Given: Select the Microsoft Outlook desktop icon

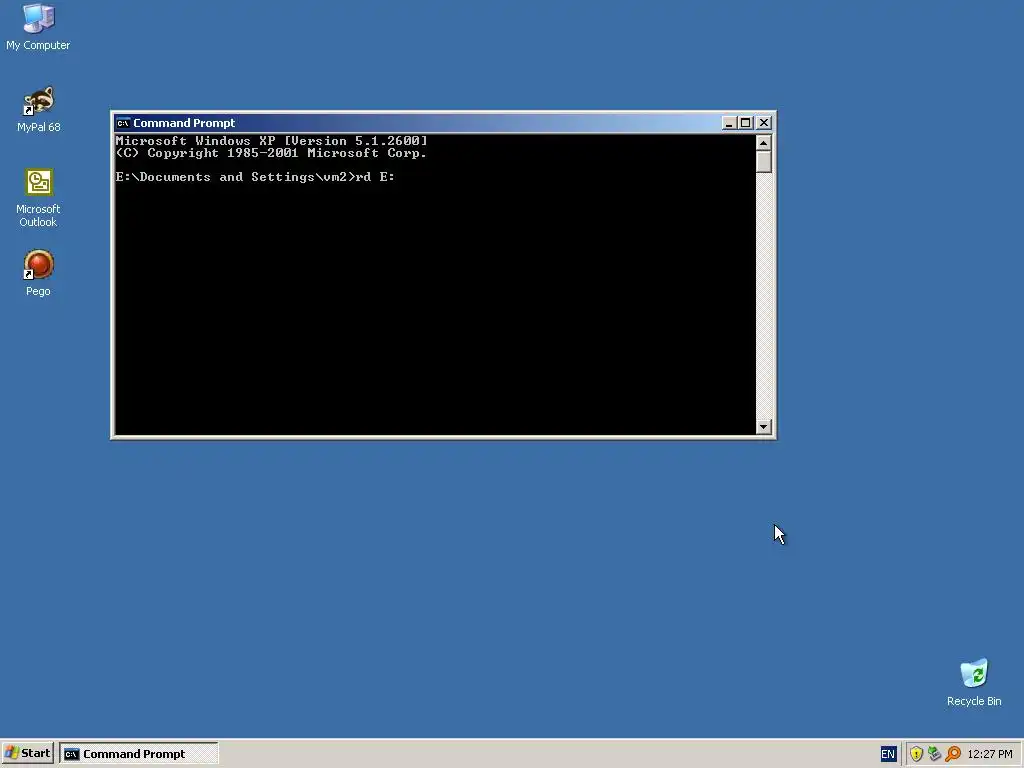Looking at the screenshot, I should point(38,198).
